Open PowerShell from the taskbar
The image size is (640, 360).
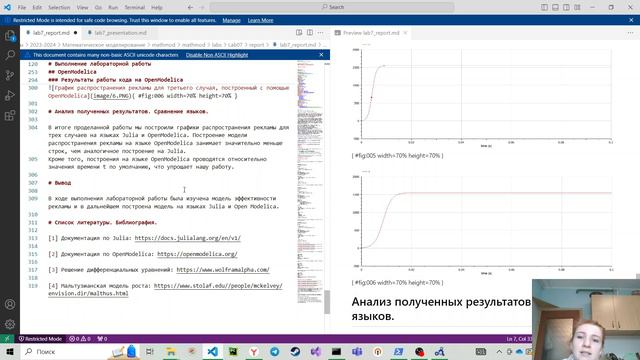(398, 351)
